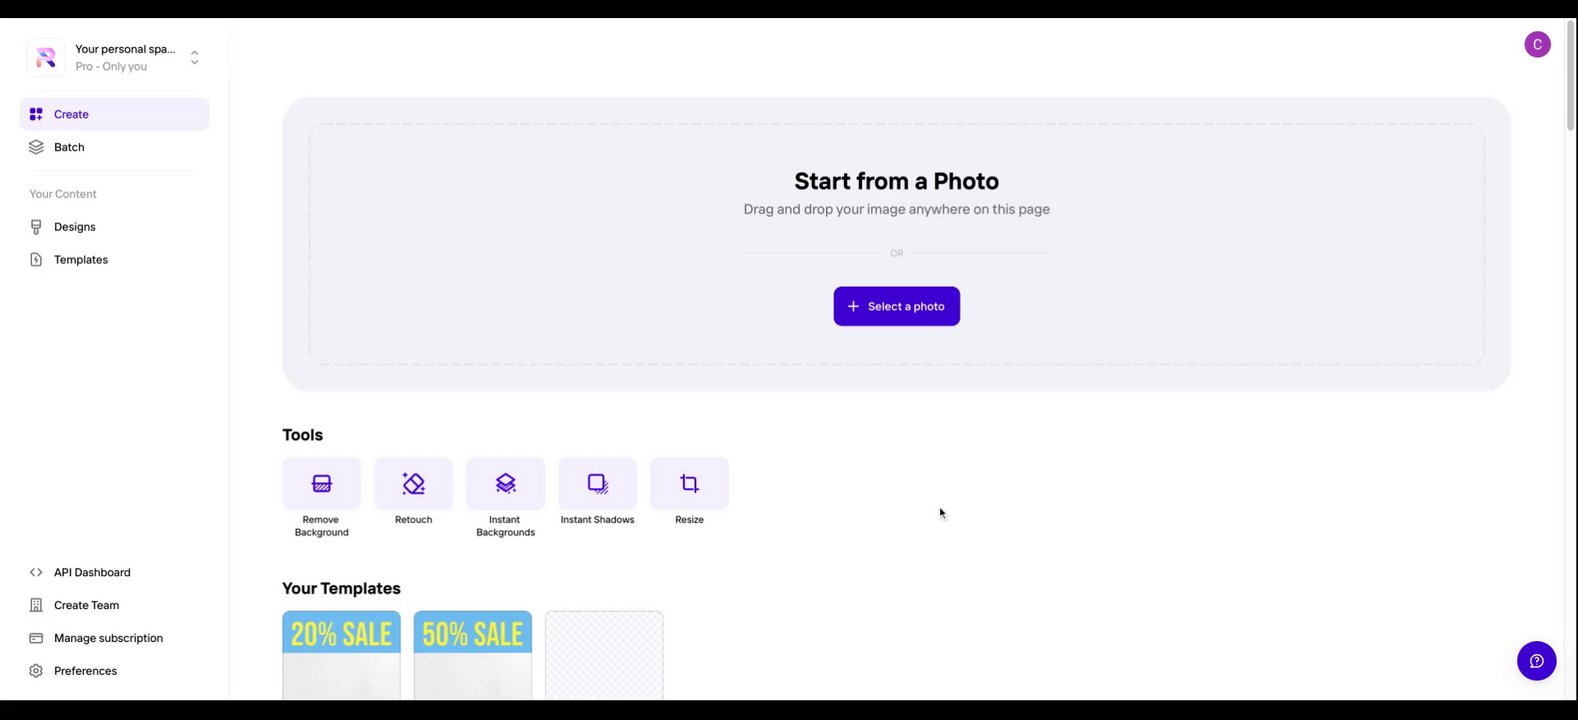The width and height of the screenshot is (1578, 720).
Task: Select the Retouch tool icon
Action: tap(413, 484)
